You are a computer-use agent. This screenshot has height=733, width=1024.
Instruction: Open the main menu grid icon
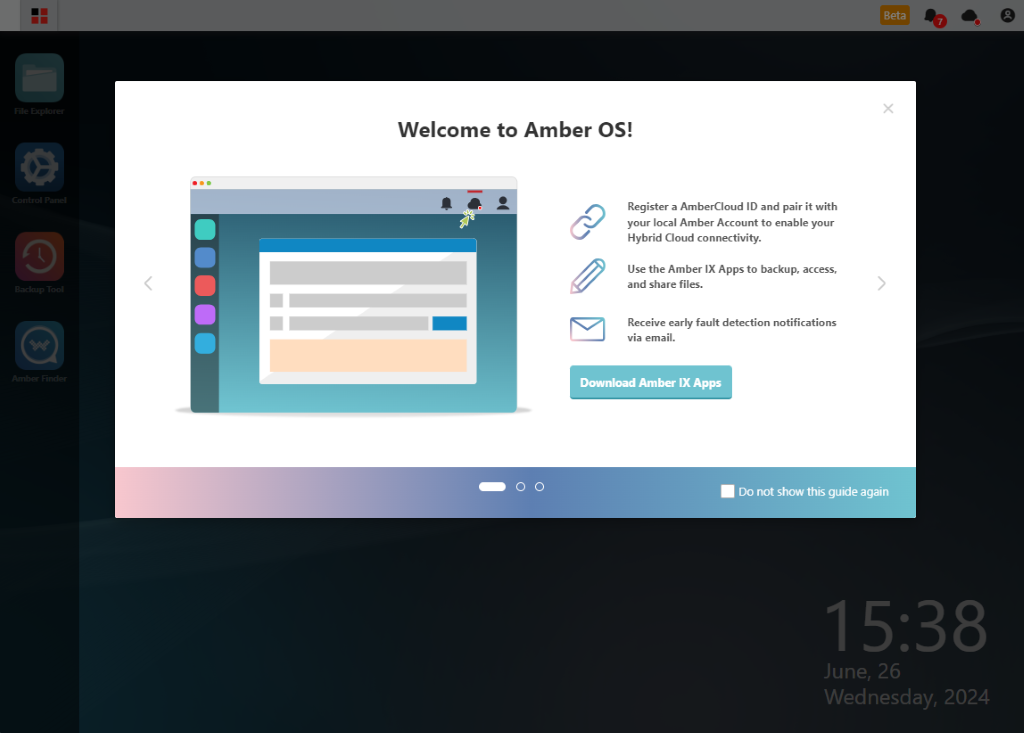tap(39, 16)
